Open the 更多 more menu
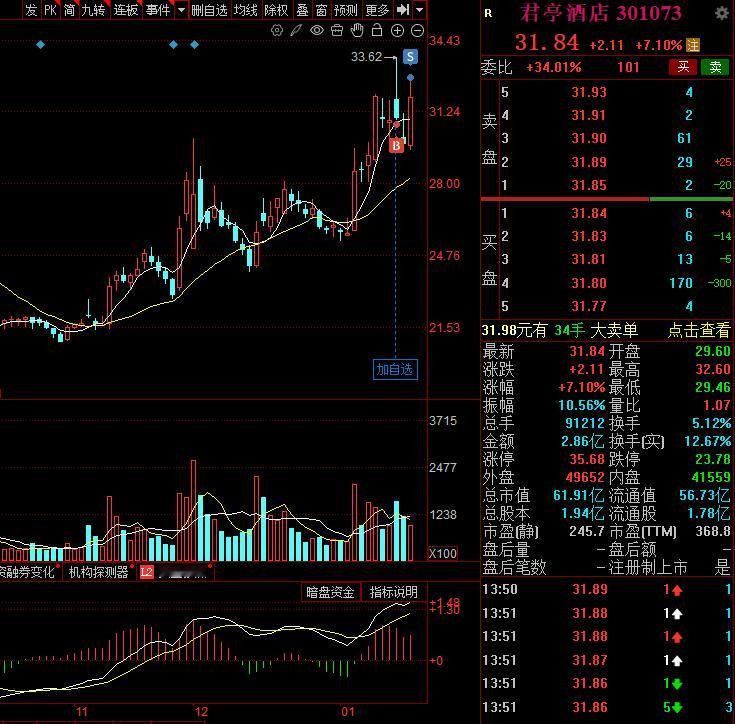 click(x=377, y=9)
